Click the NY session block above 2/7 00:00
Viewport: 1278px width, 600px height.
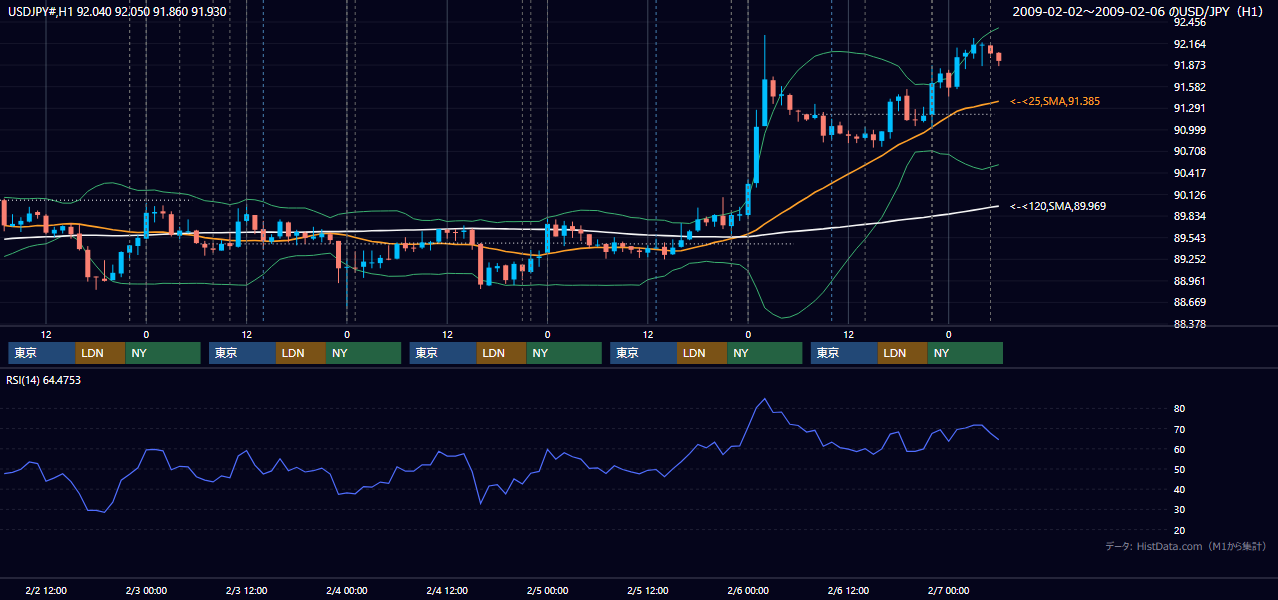965,353
